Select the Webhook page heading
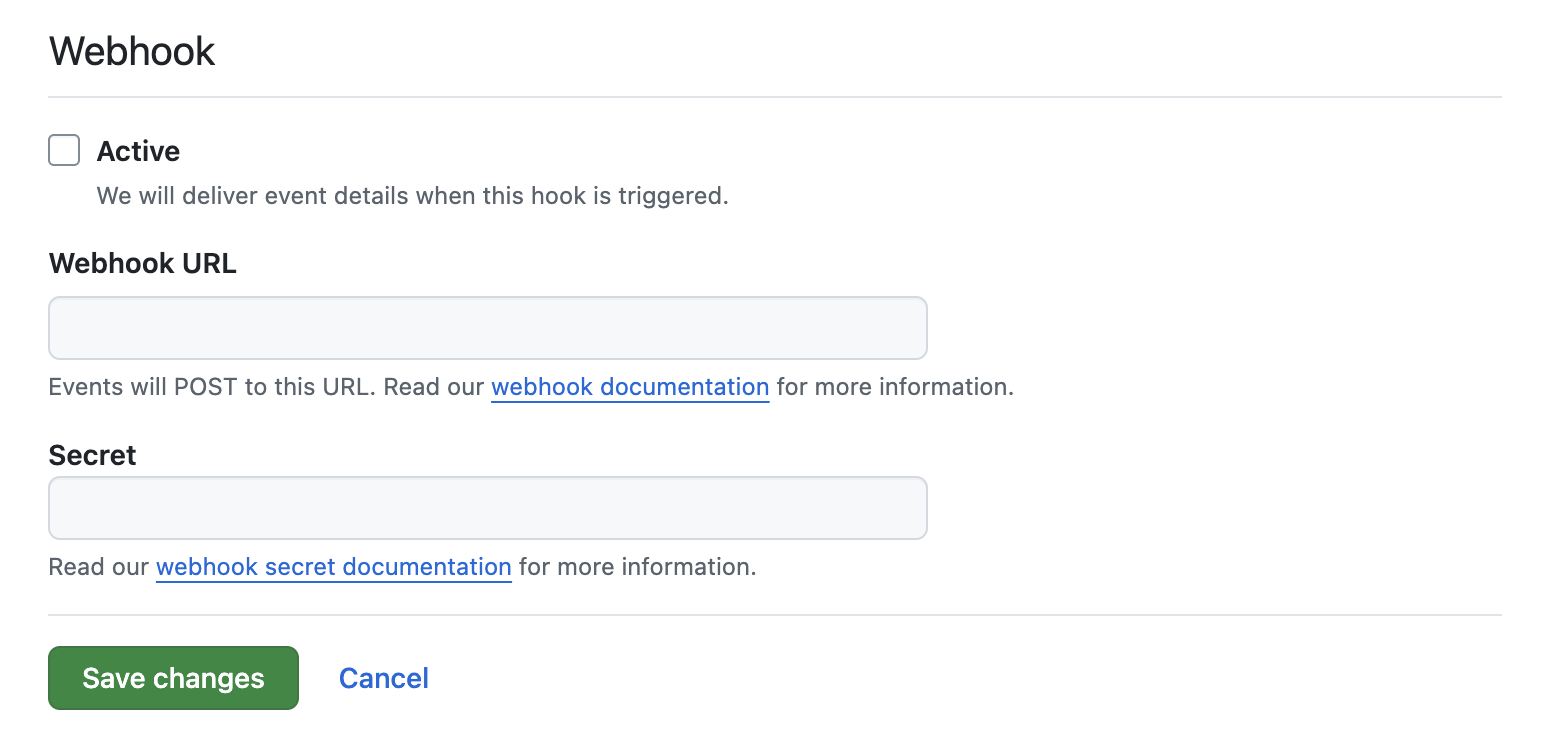Viewport: 1552px width, 756px height. 131,50
